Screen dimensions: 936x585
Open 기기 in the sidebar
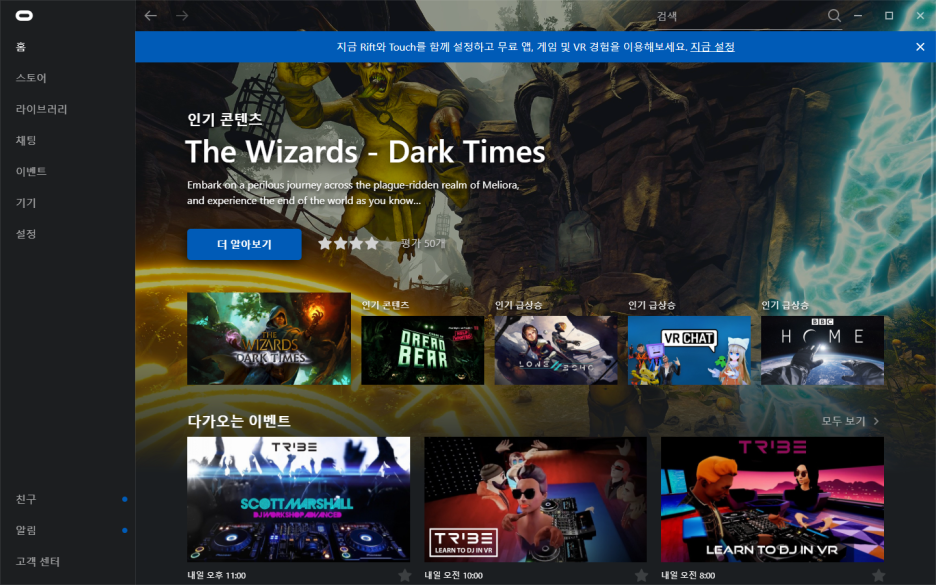point(26,203)
